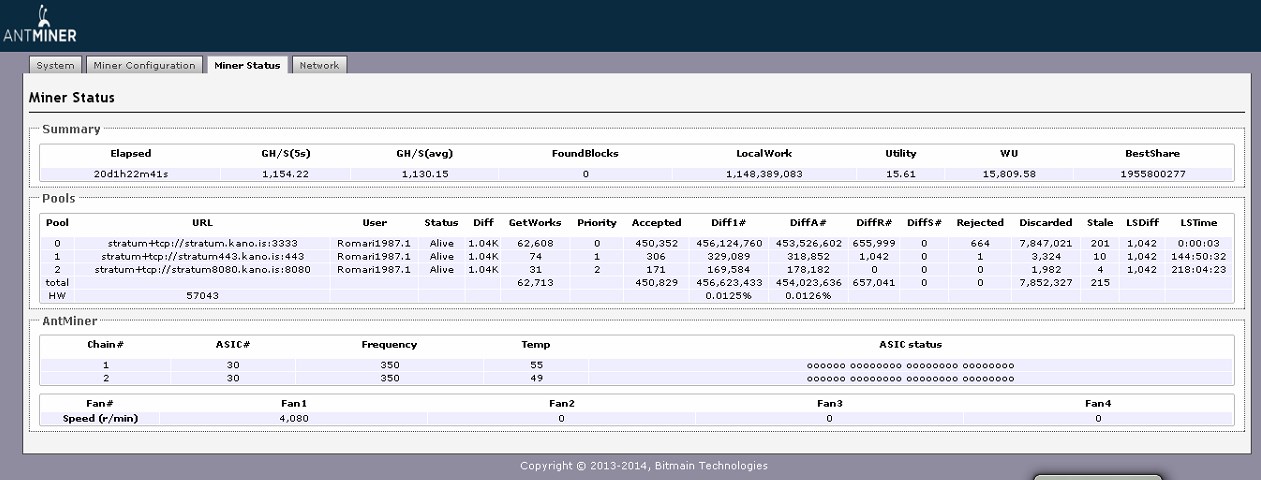Click the Priority column header

(x=597, y=222)
